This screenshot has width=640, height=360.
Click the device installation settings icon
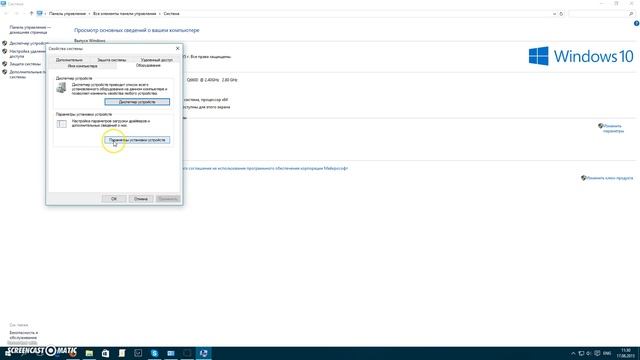pos(62,124)
